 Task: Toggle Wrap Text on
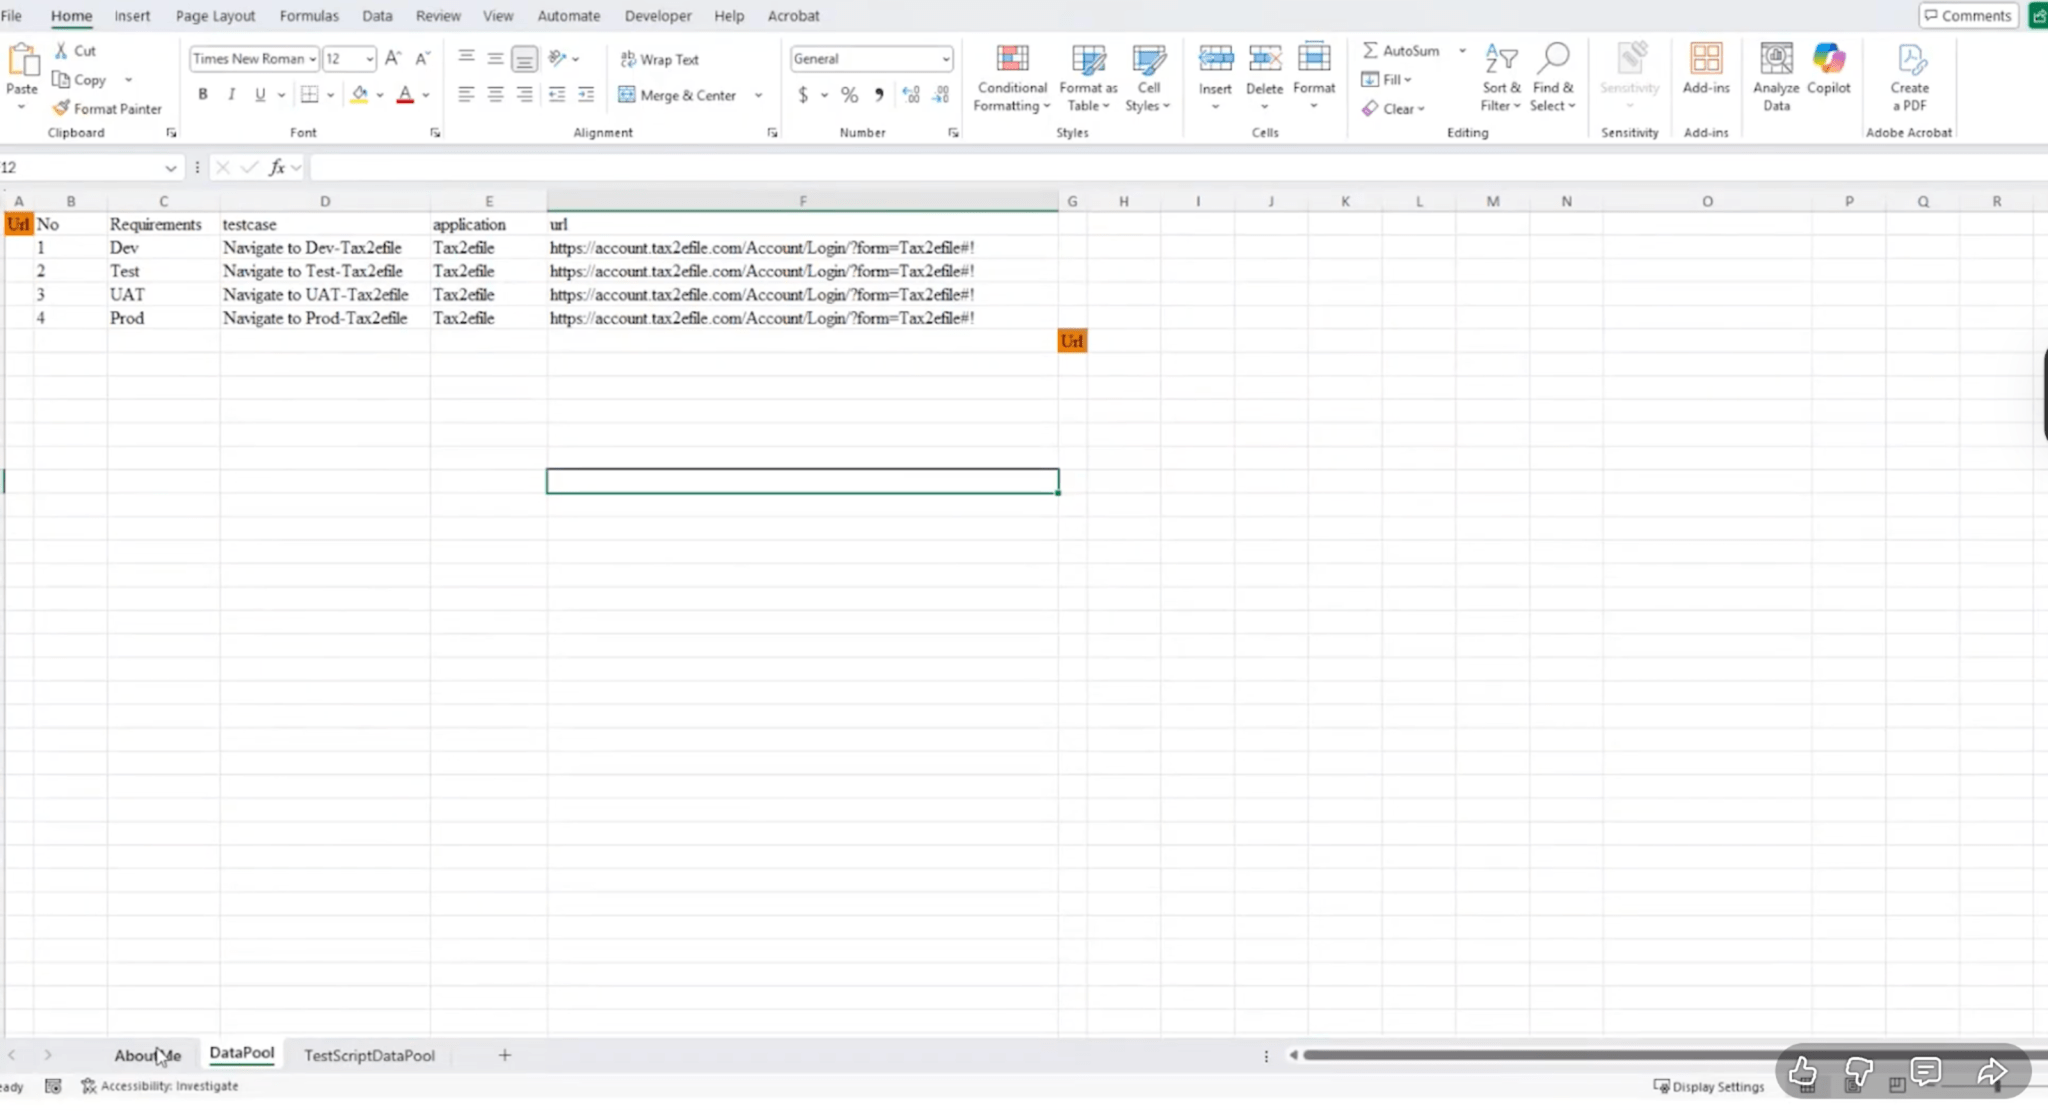point(659,59)
